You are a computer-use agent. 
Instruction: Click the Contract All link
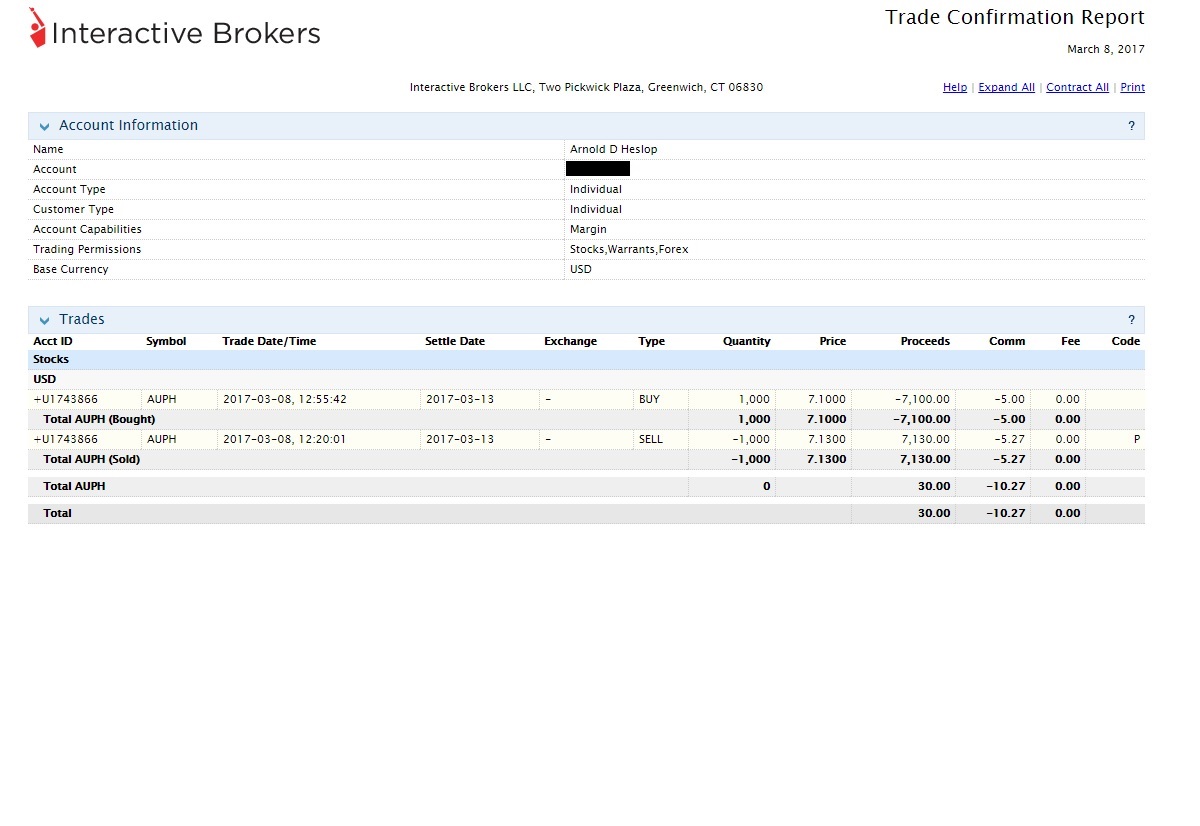pos(1077,88)
